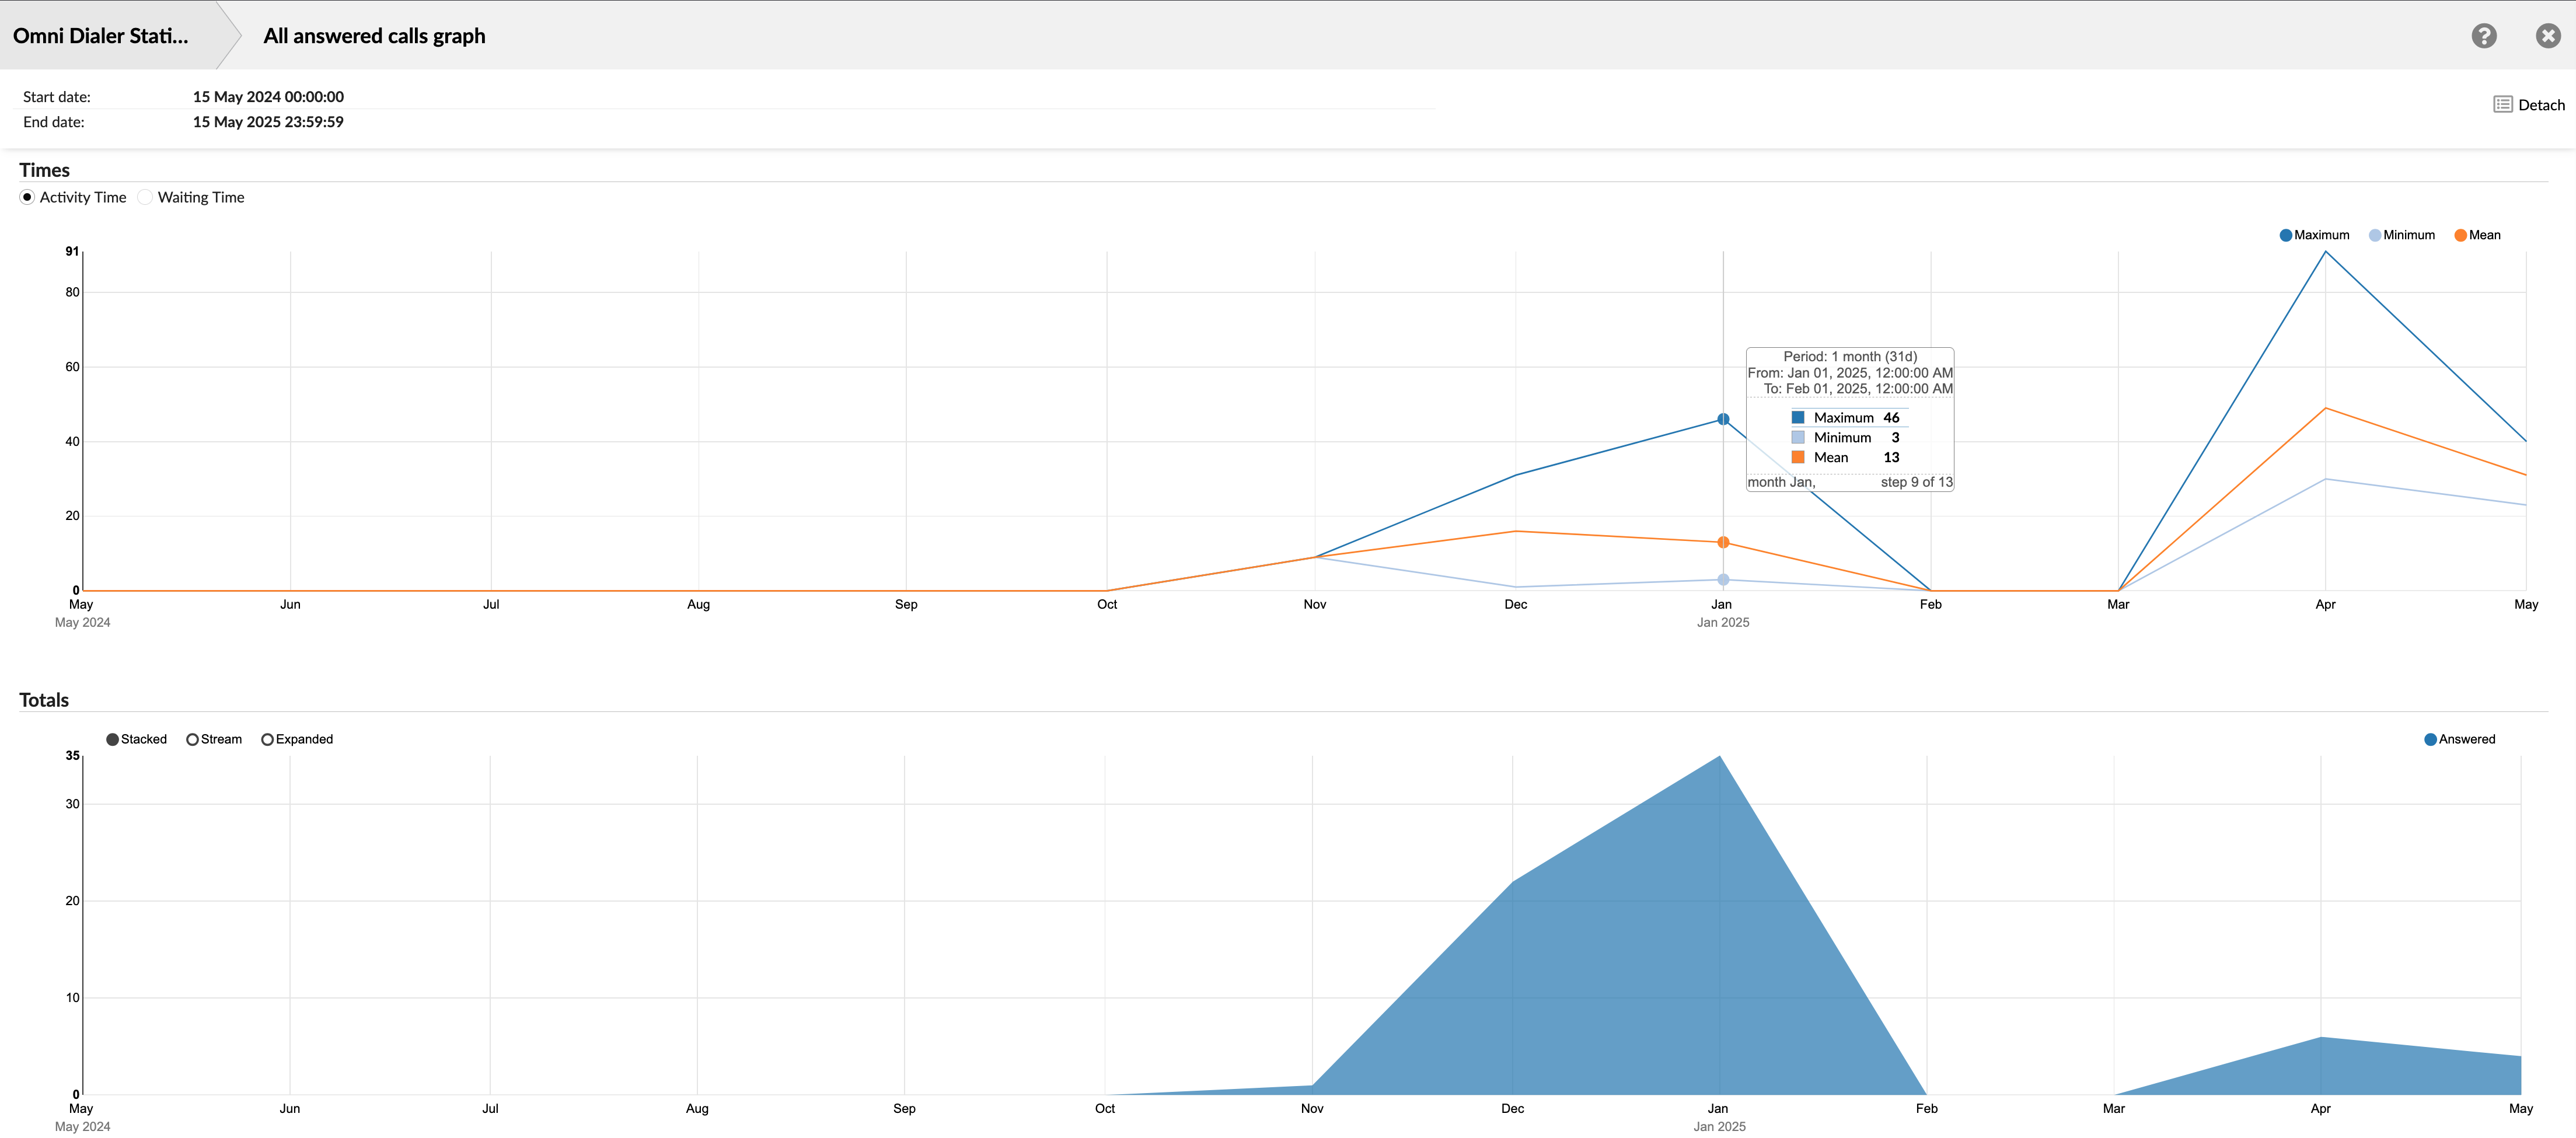The image size is (2576, 1138).
Task: Click the highlighted Maximum data point for January
Action: pyautogui.click(x=1723, y=419)
